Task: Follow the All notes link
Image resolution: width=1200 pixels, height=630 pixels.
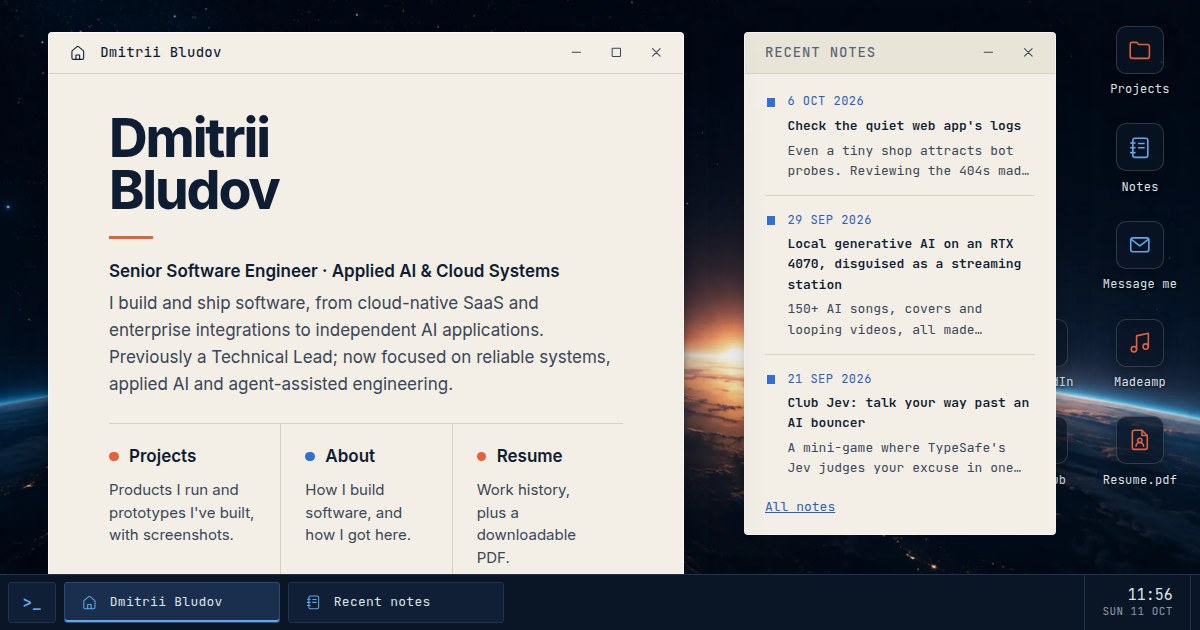Action: point(800,507)
